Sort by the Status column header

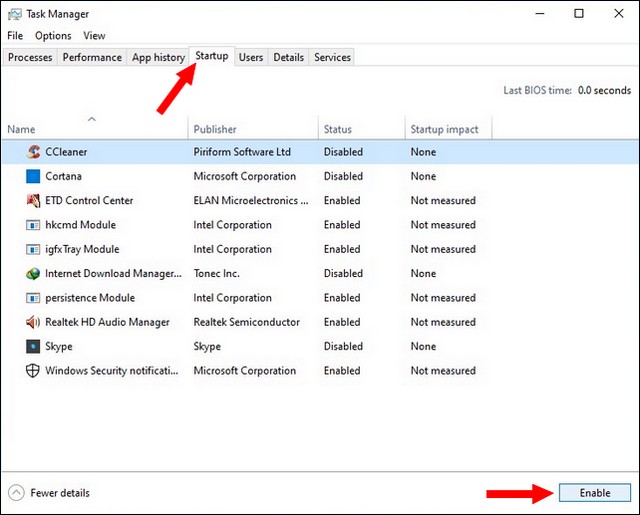pyautogui.click(x=362, y=128)
